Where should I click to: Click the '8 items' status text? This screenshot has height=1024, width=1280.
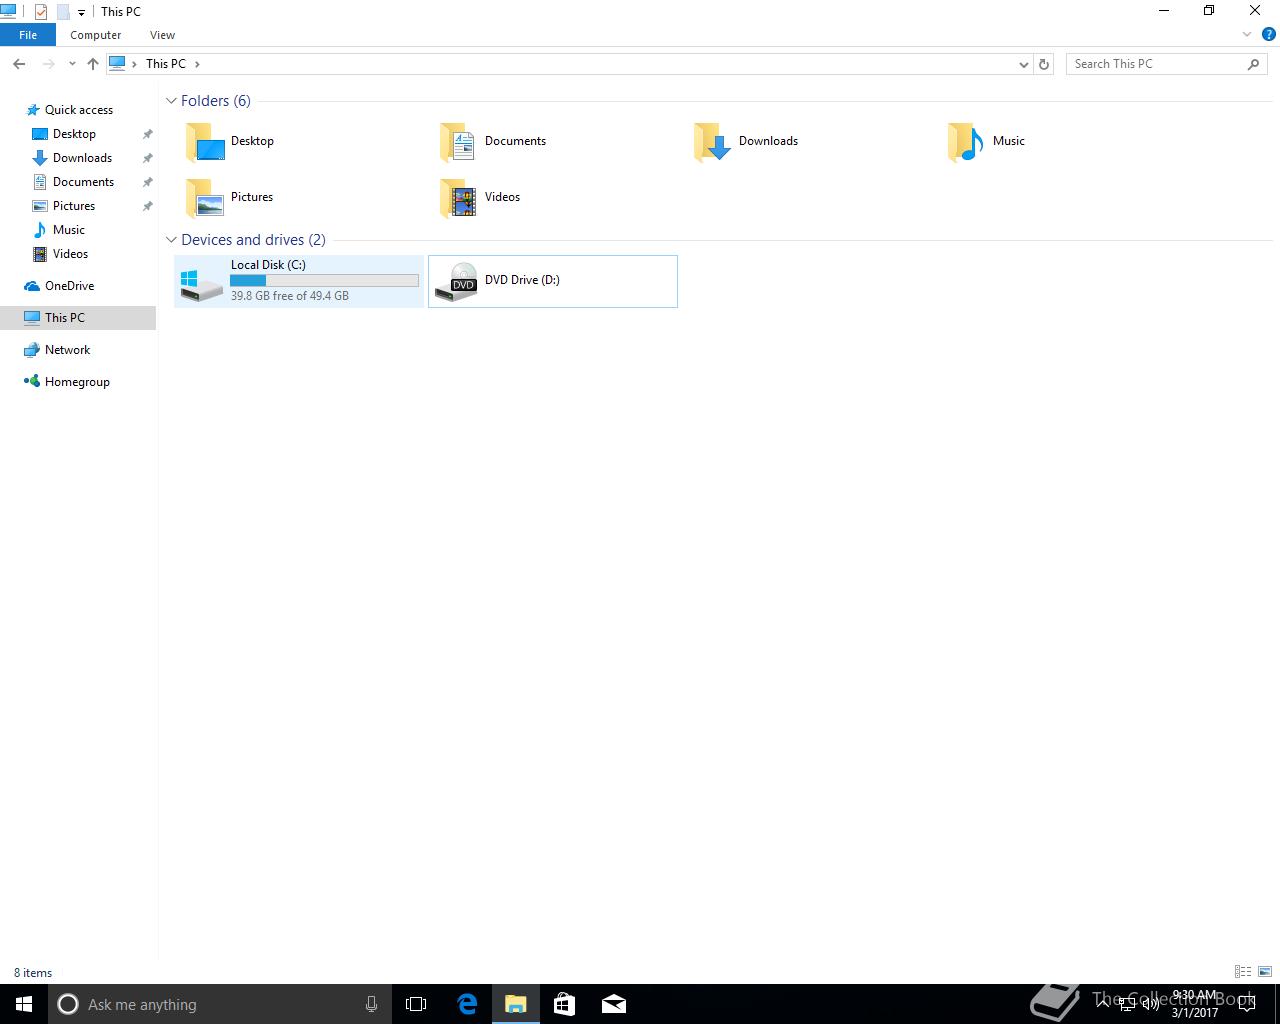coord(33,973)
